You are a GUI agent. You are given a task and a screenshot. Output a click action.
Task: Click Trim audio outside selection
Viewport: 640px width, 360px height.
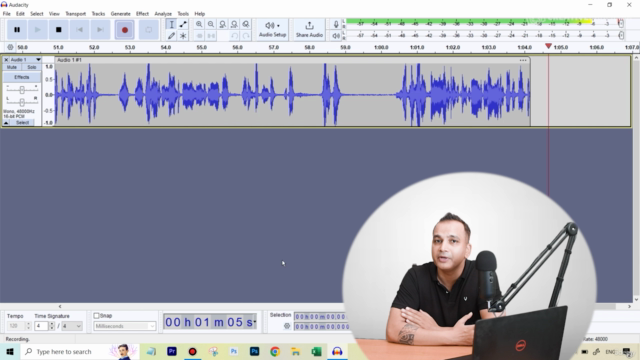(x=199, y=36)
